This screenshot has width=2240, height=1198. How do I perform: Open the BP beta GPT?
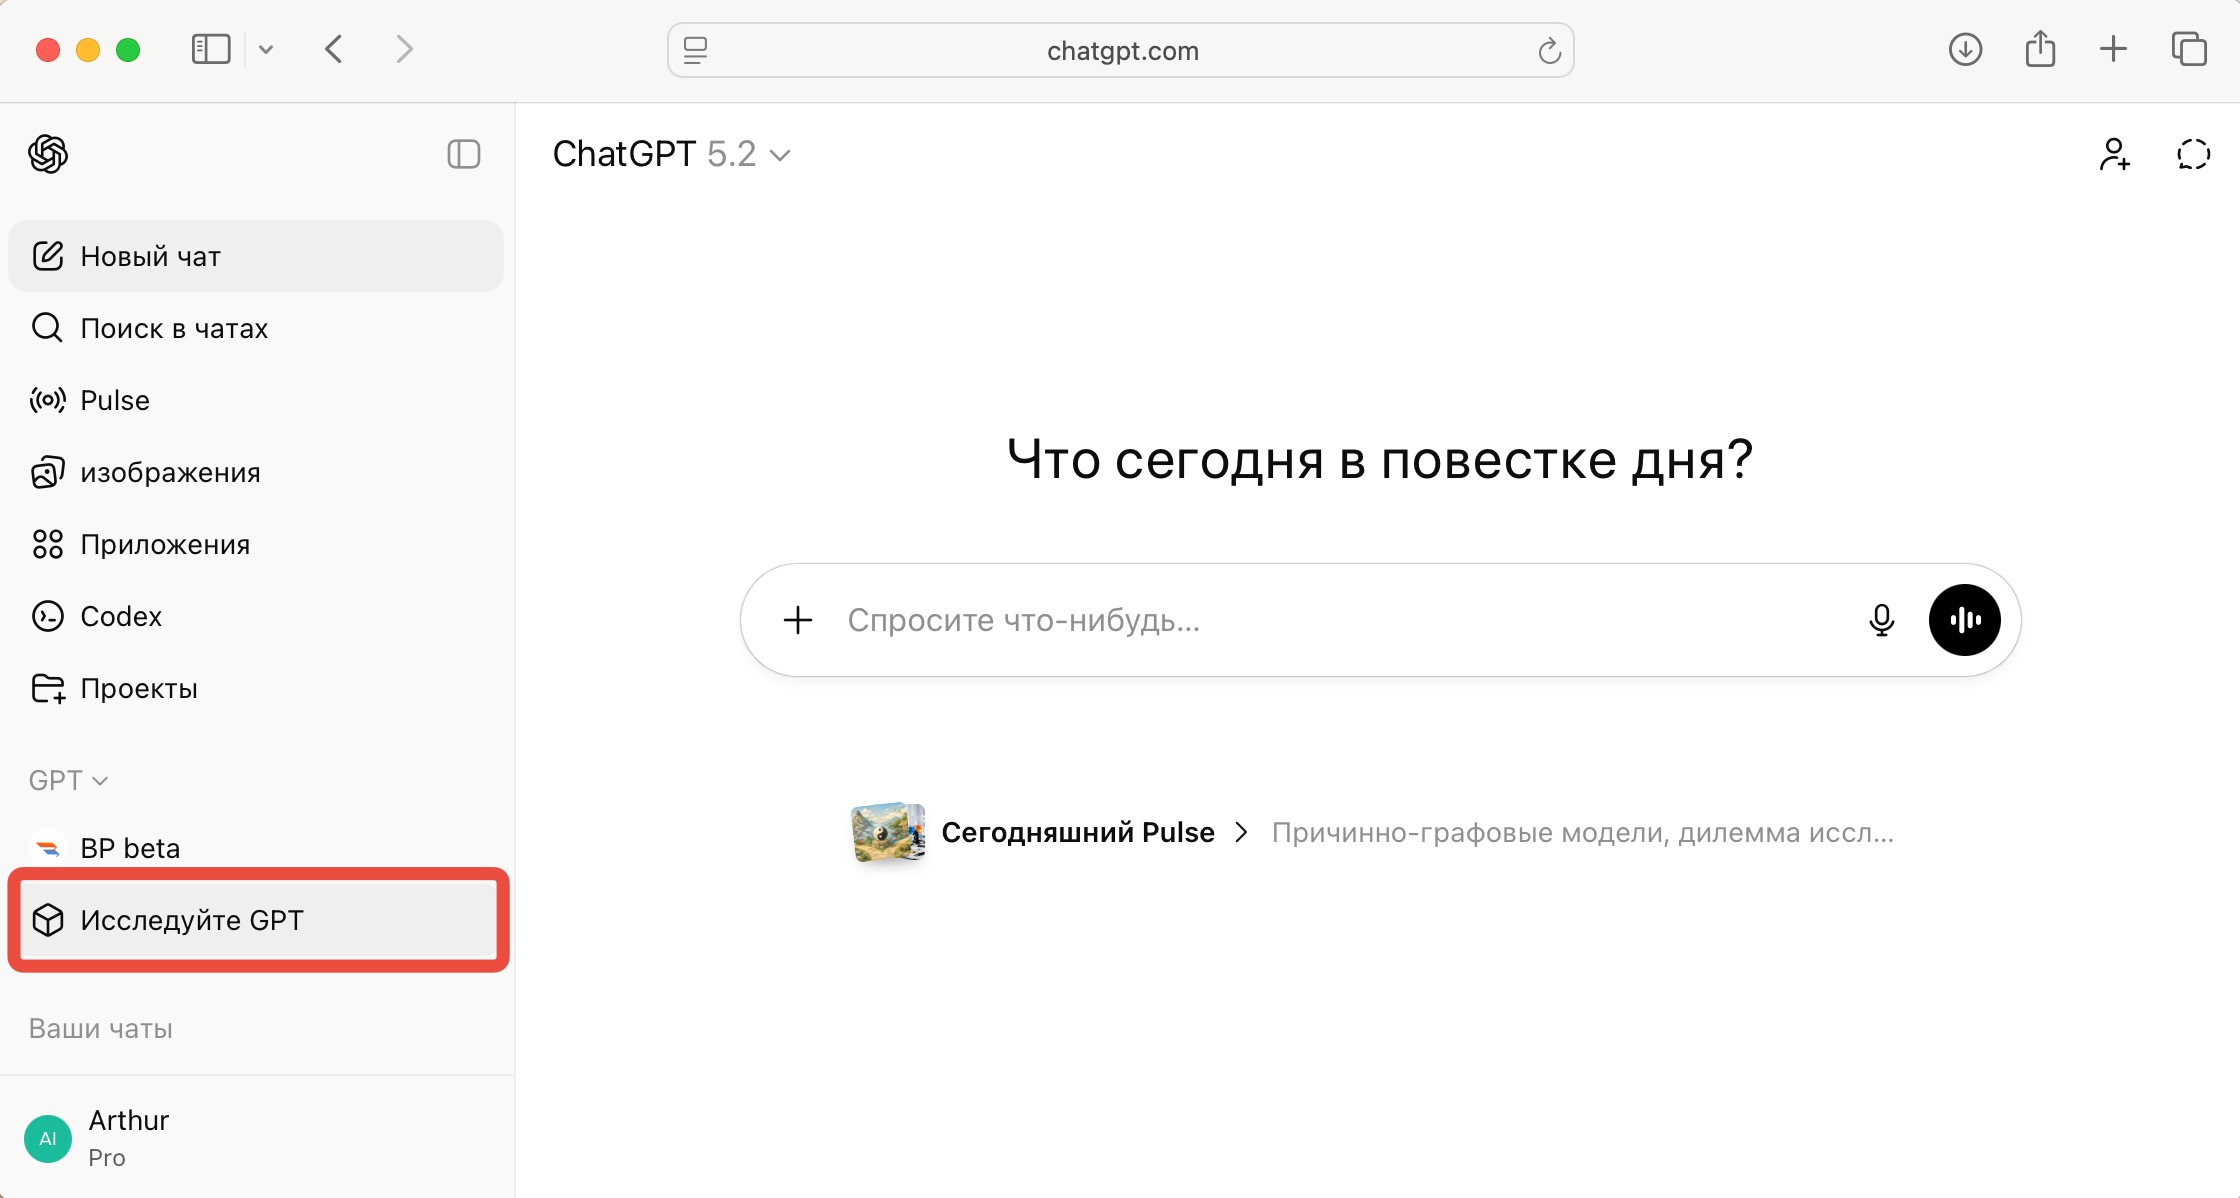pos(256,848)
